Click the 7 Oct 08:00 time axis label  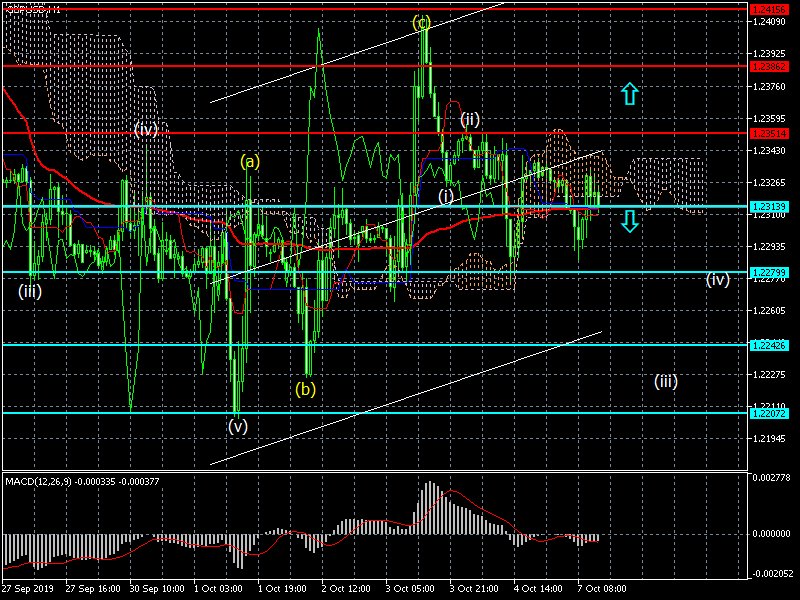coord(600,590)
